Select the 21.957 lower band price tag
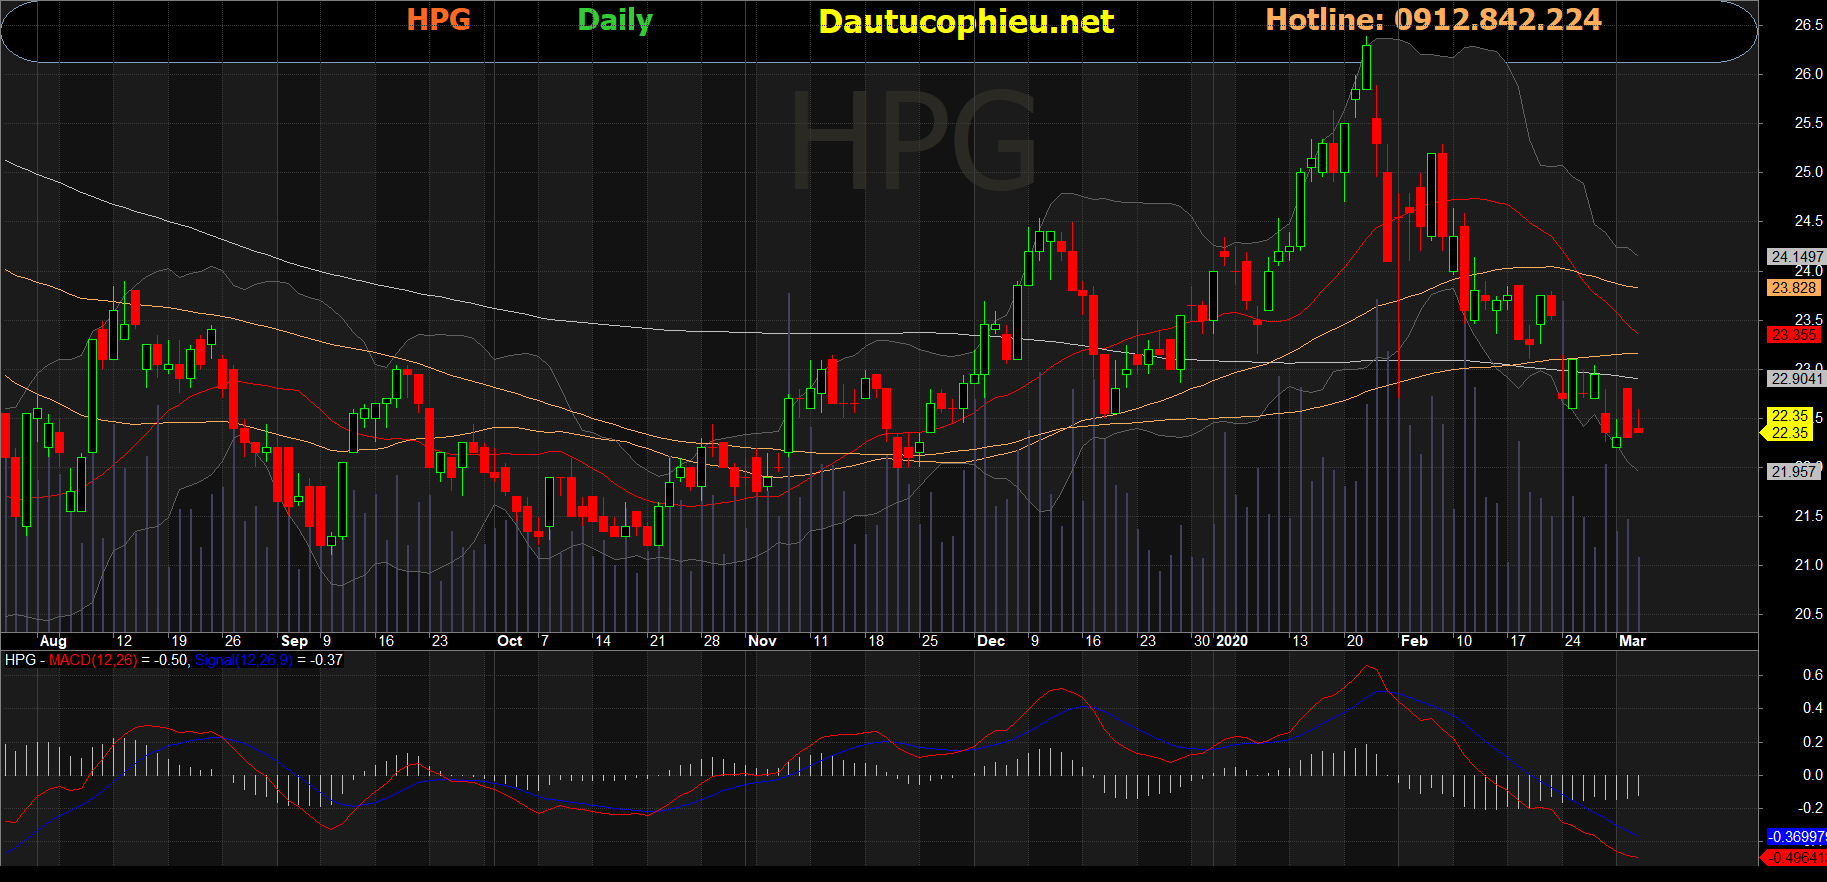Image resolution: width=1827 pixels, height=882 pixels. click(1793, 472)
